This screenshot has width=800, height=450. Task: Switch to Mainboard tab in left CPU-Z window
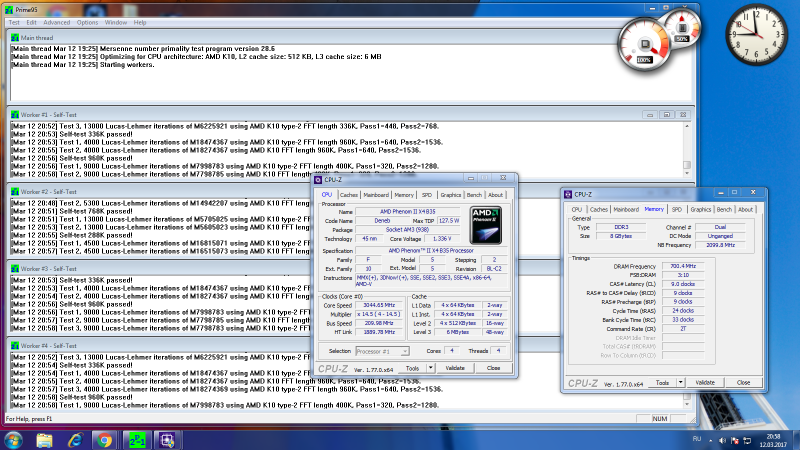pos(376,195)
